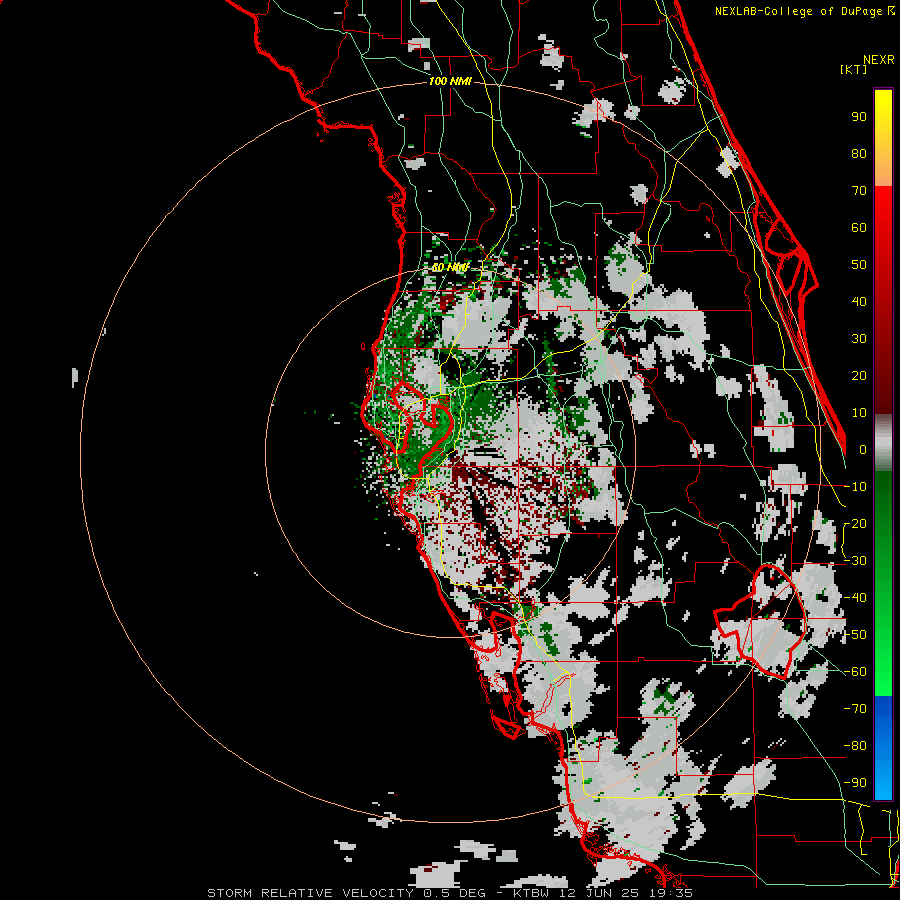Click the -60 value on velocity scale
Viewport: 900px width, 900px height.
coord(855,672)
